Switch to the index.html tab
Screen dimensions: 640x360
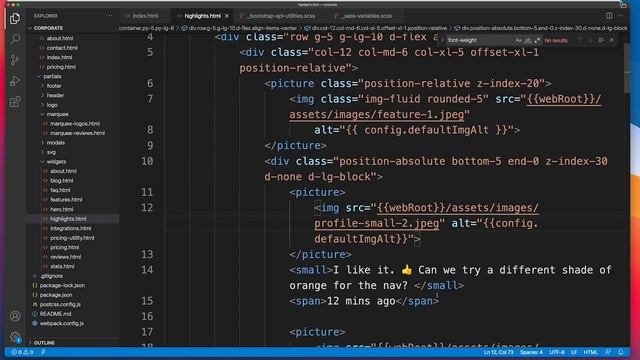(145, 16)
